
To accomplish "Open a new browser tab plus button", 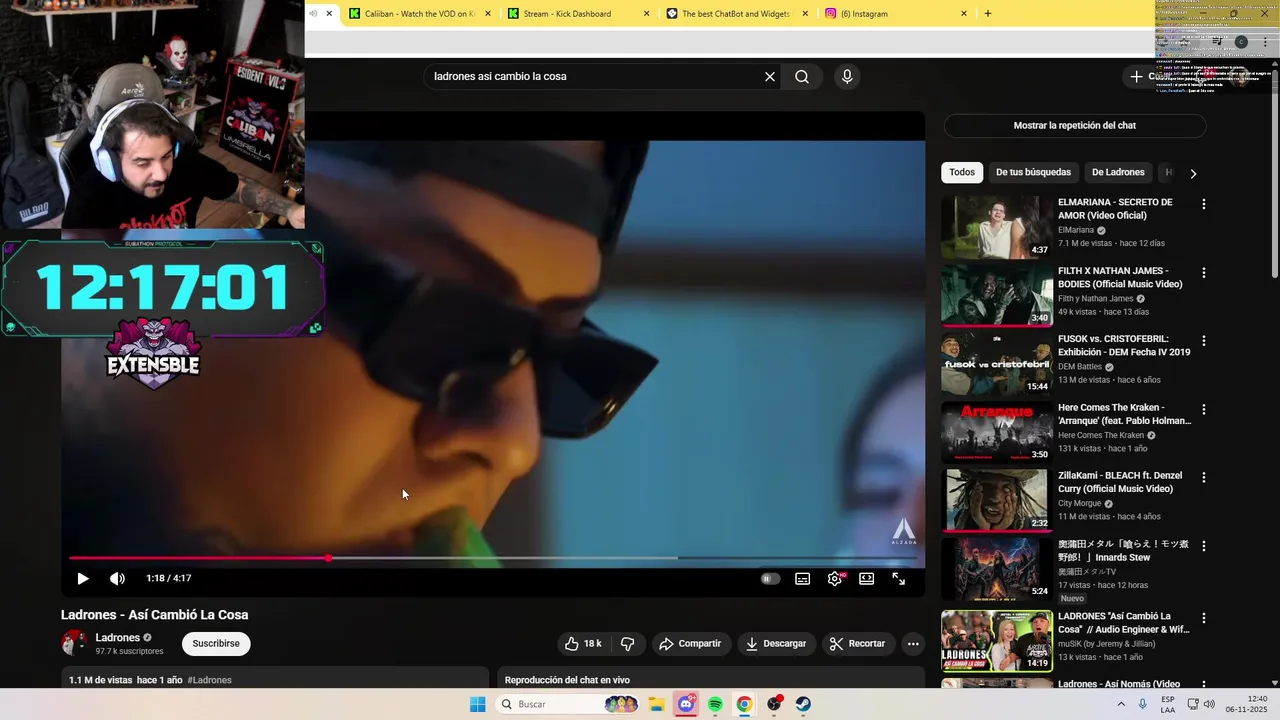I will 988,14.
